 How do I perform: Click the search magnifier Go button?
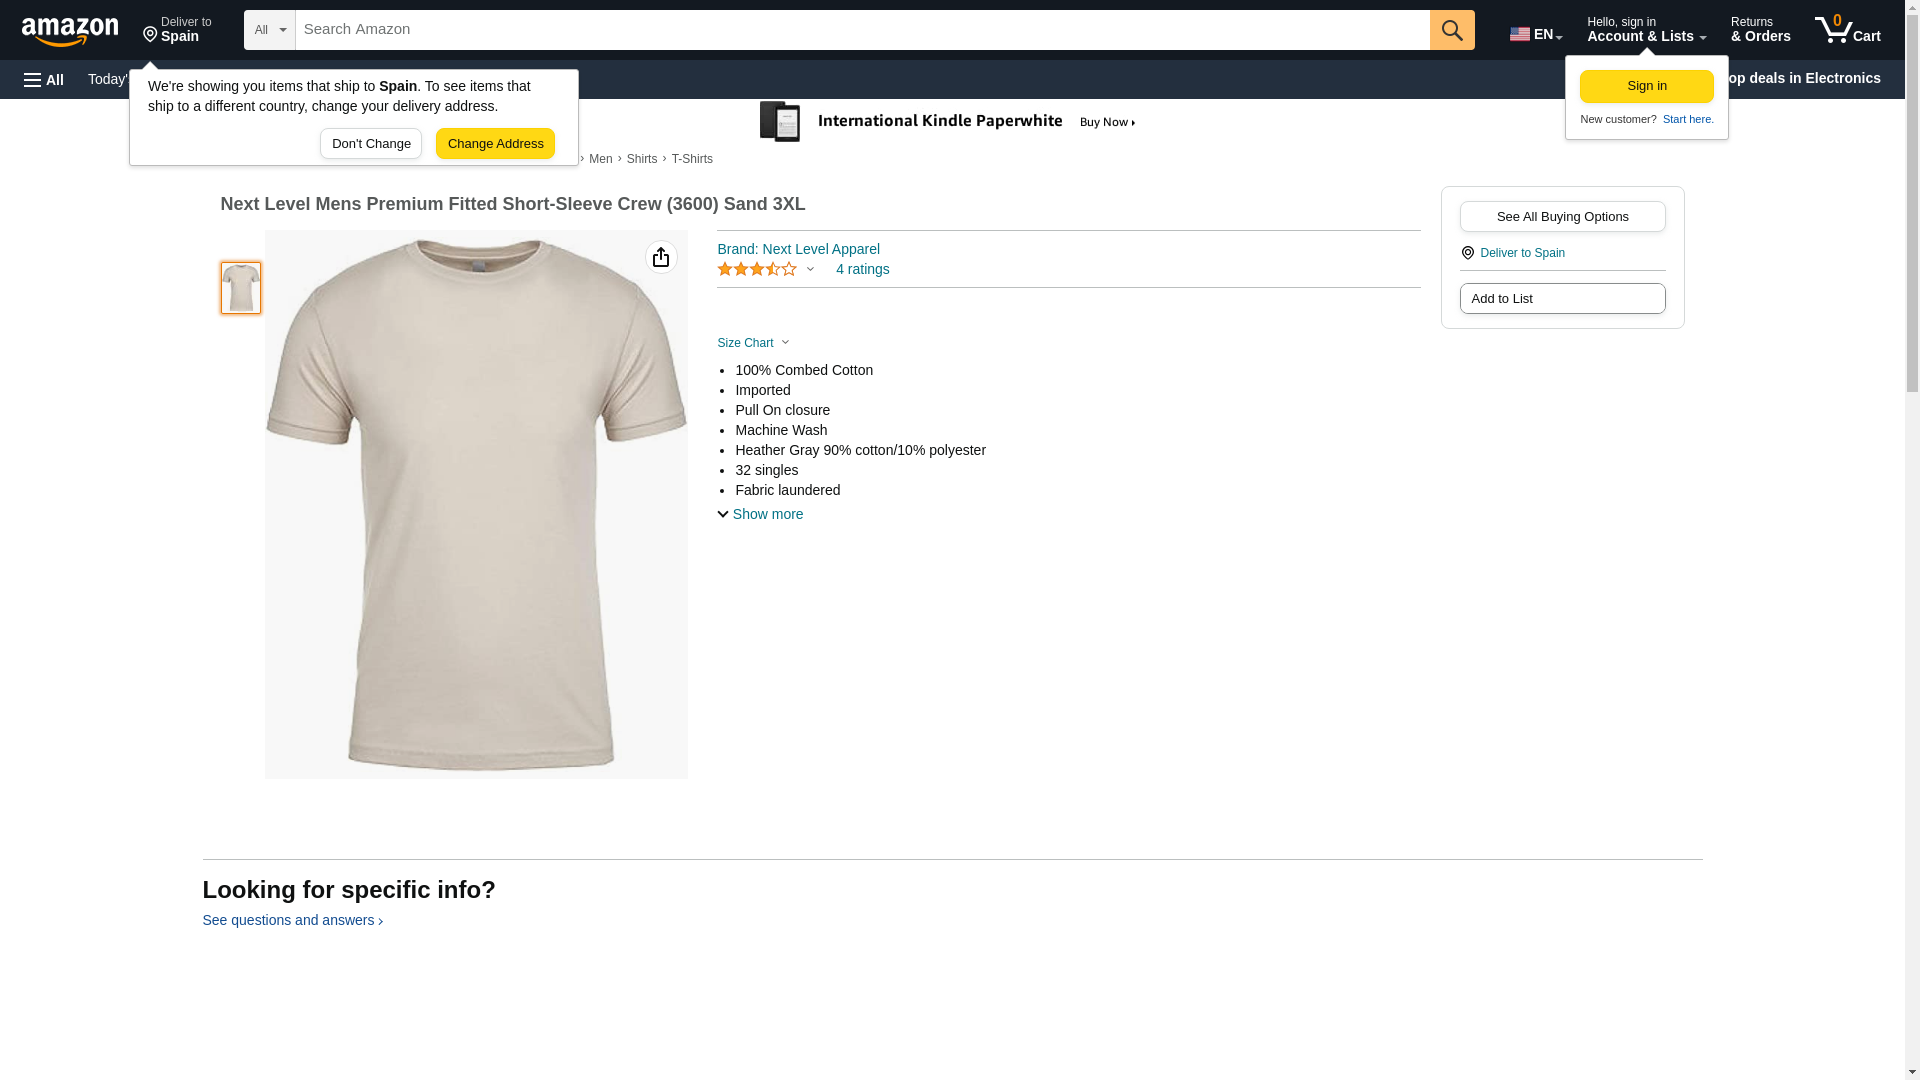coord(1451,30)
